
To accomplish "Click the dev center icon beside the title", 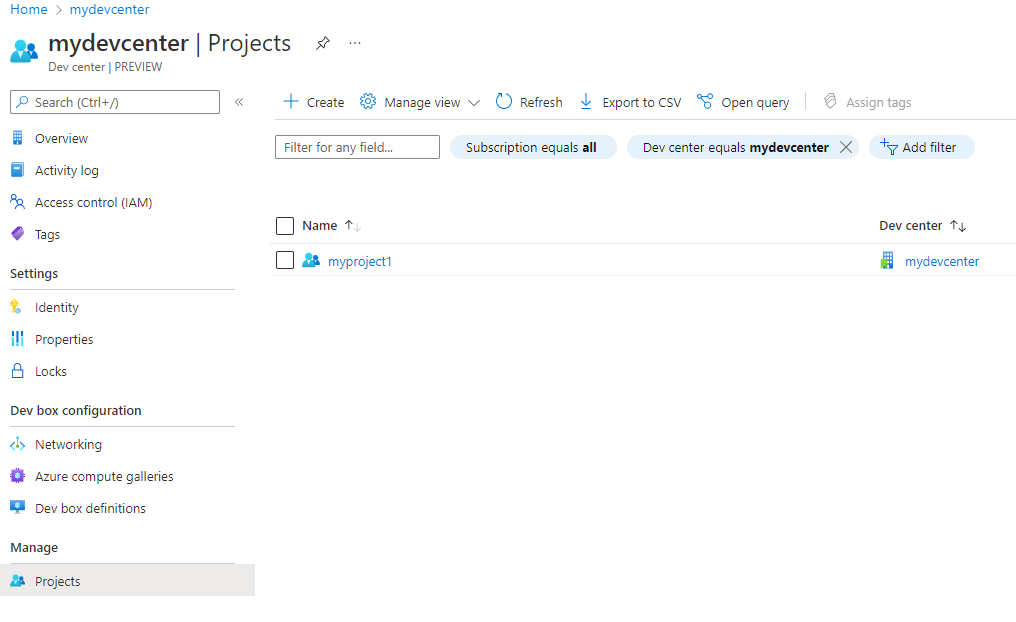I will click(24, 51).
